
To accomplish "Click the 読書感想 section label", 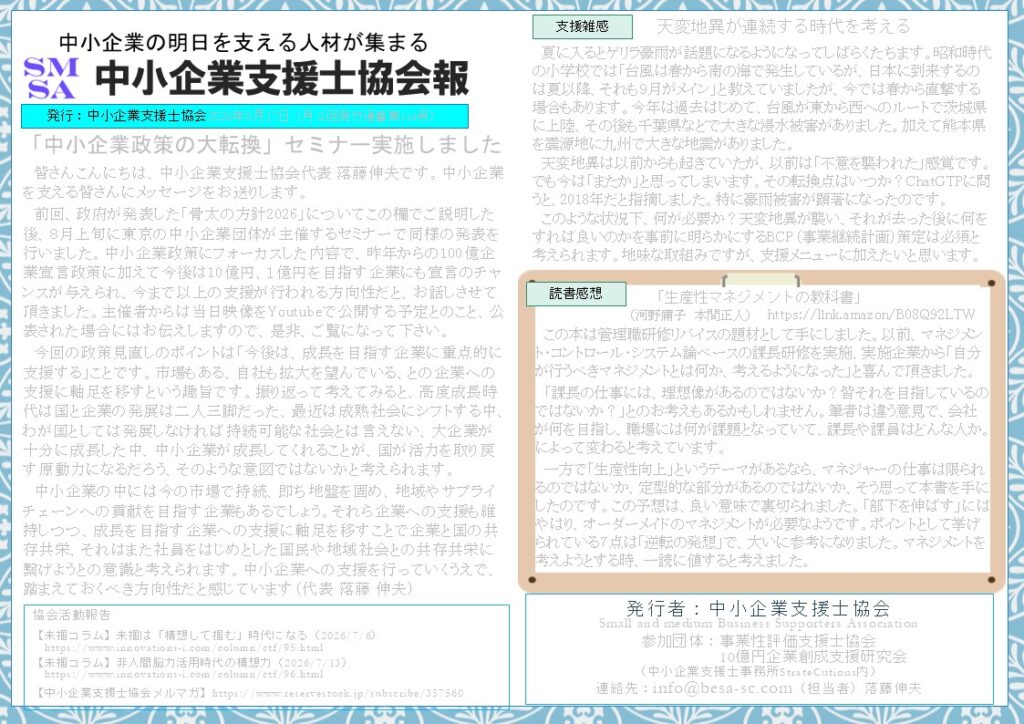I will tap(575, 294).
